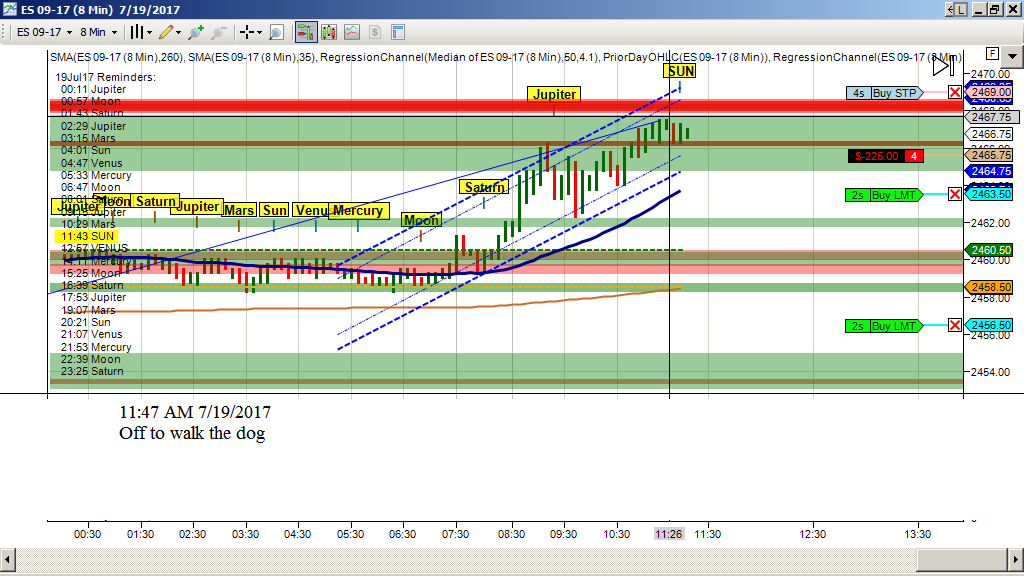This screenshot has height=576, width=1024.
Task: Cancel the 4s Buy STP order via X
Action: [x=955, y=93]
